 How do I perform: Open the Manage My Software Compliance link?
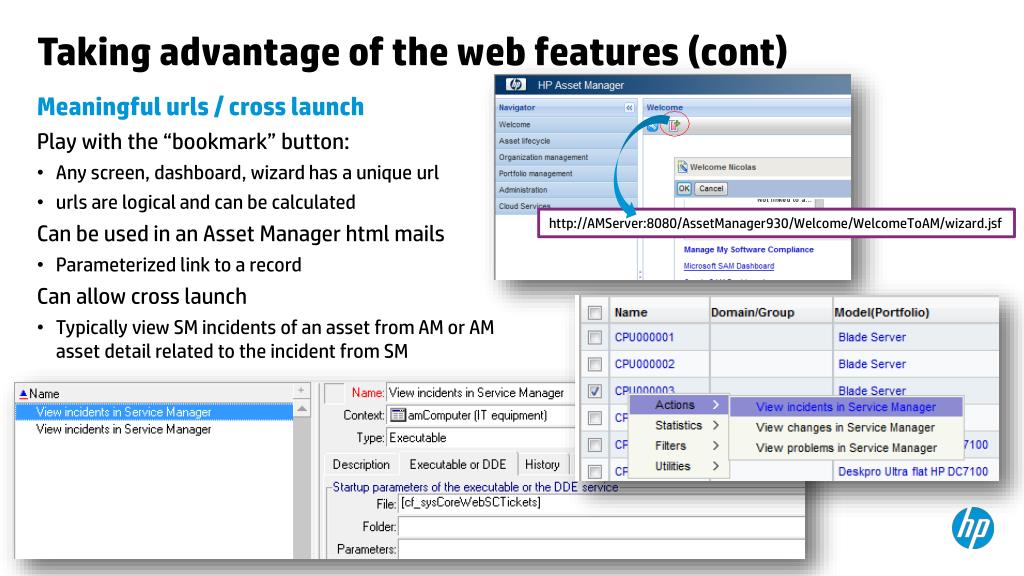pyautogui.click(x=748, y=249)
